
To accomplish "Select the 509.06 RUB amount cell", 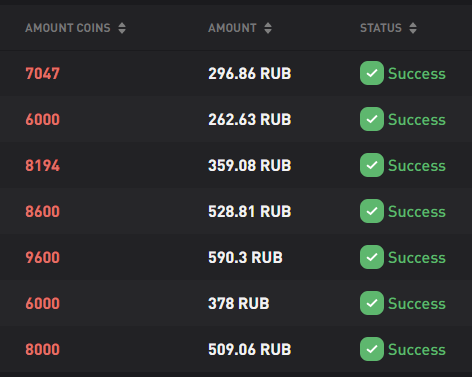I will 250,349.
